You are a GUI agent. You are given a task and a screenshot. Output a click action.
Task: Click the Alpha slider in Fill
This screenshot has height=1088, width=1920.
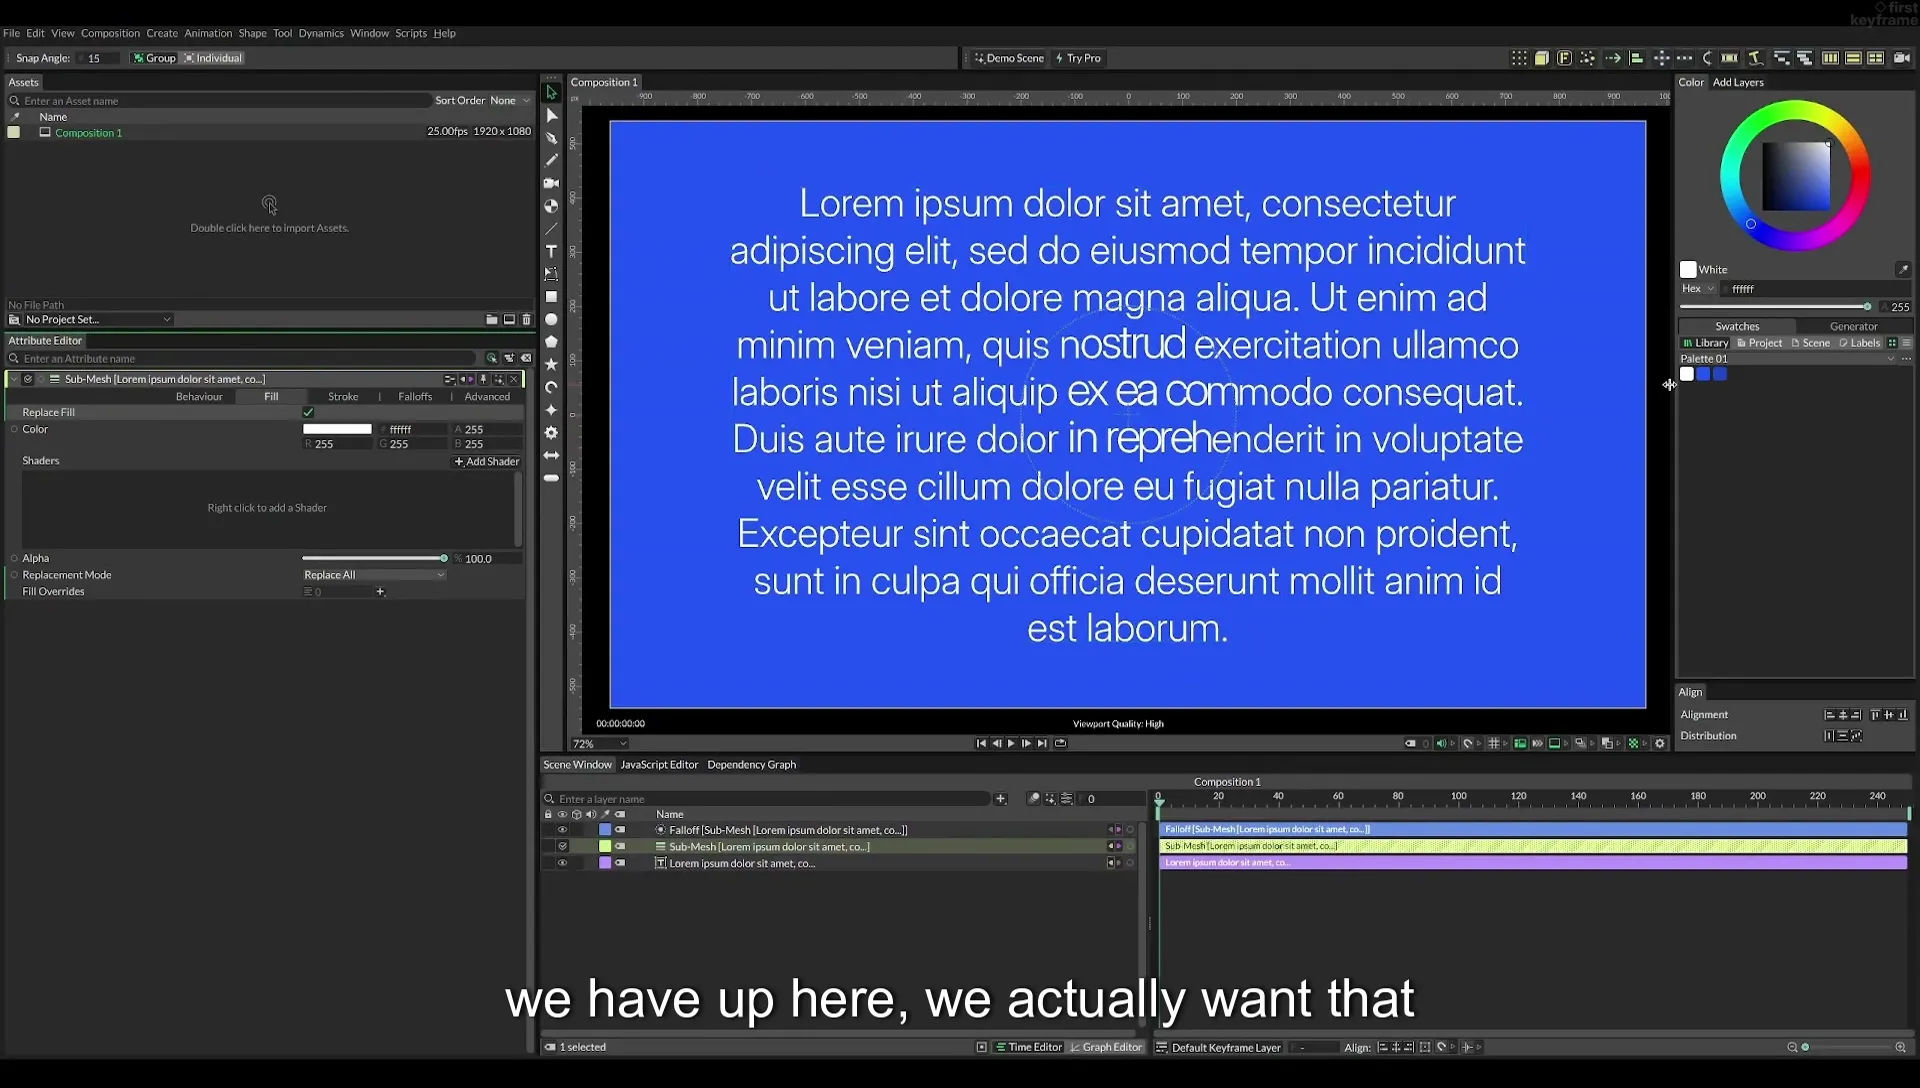[x=374, y=559]
